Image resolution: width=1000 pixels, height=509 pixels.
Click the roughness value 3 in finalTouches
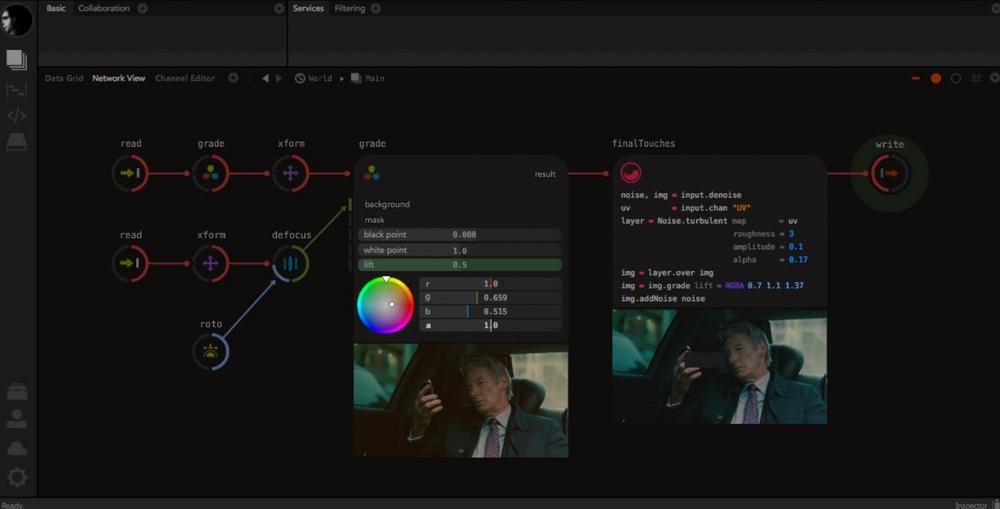click(x=791, y=234)
